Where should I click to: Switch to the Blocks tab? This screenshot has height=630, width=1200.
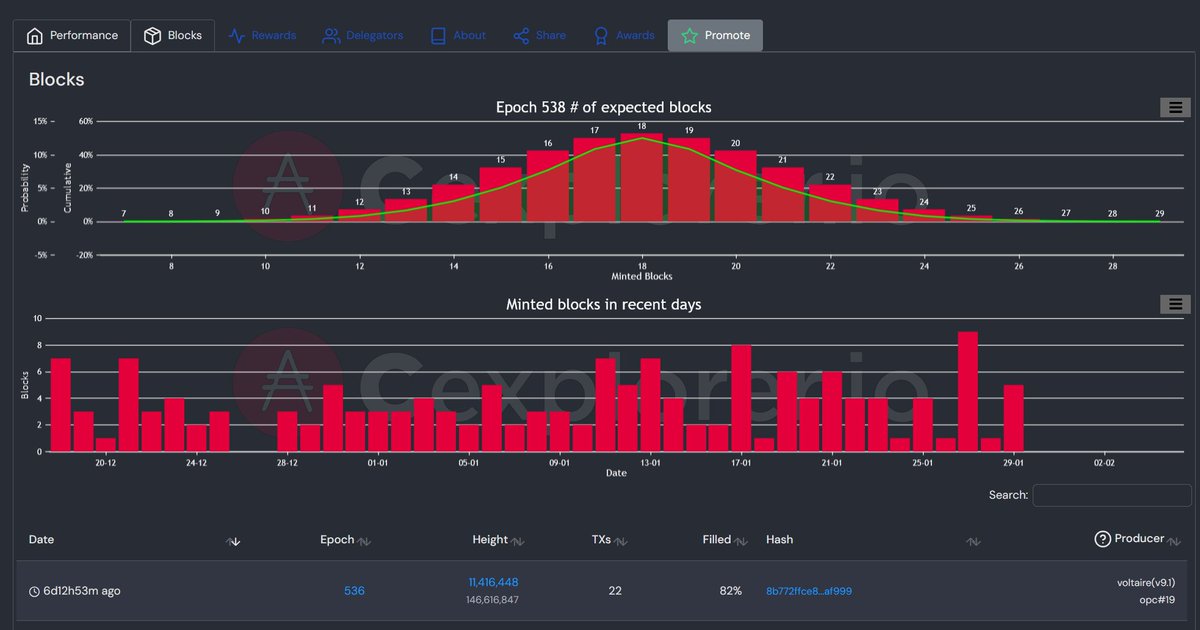pyautogui.click(x=173, y=35)
